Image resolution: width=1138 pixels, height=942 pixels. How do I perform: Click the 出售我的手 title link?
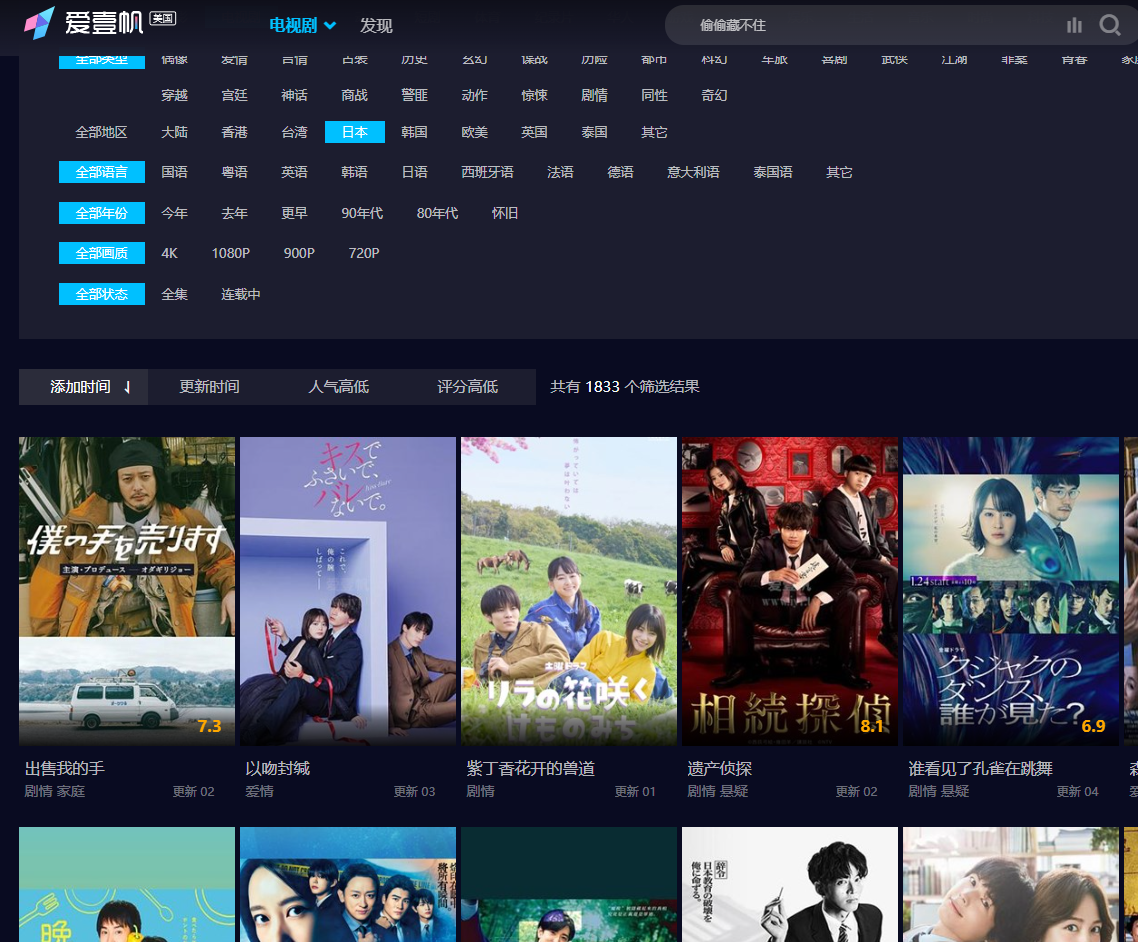click(x=65, y=769)
